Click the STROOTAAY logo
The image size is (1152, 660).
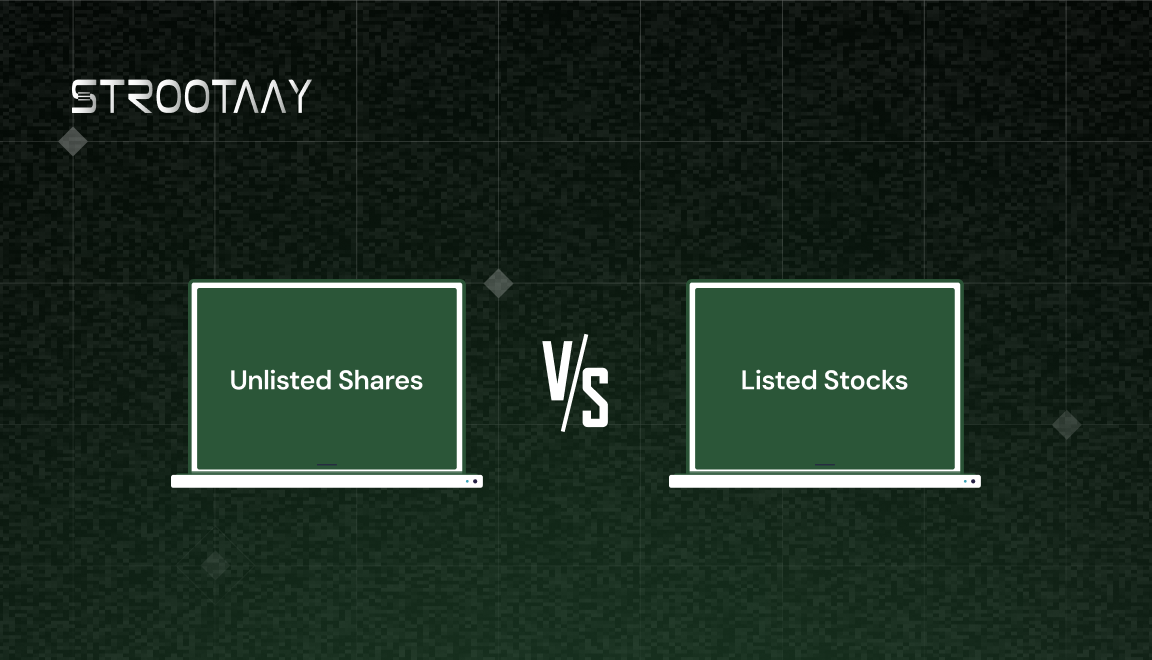pyautogui.click(x=191, y=96)
